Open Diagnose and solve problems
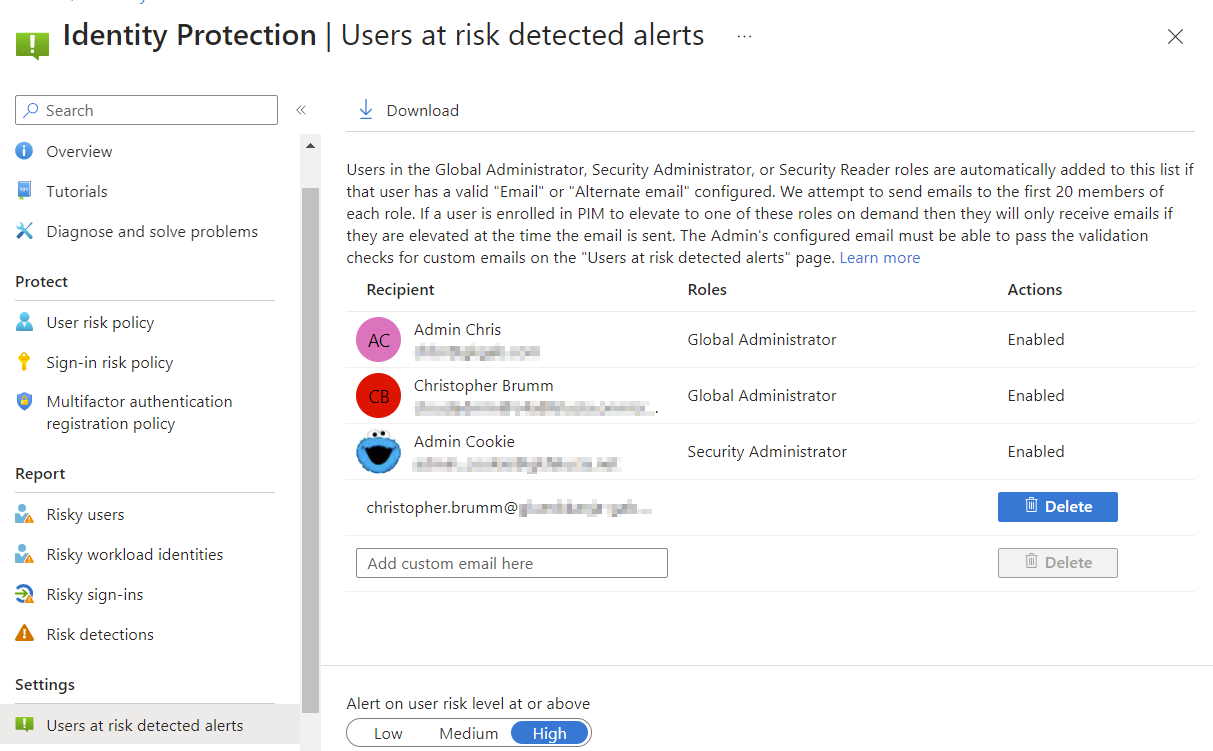The height and width of the screenshot is (751, 1213). 151,231
